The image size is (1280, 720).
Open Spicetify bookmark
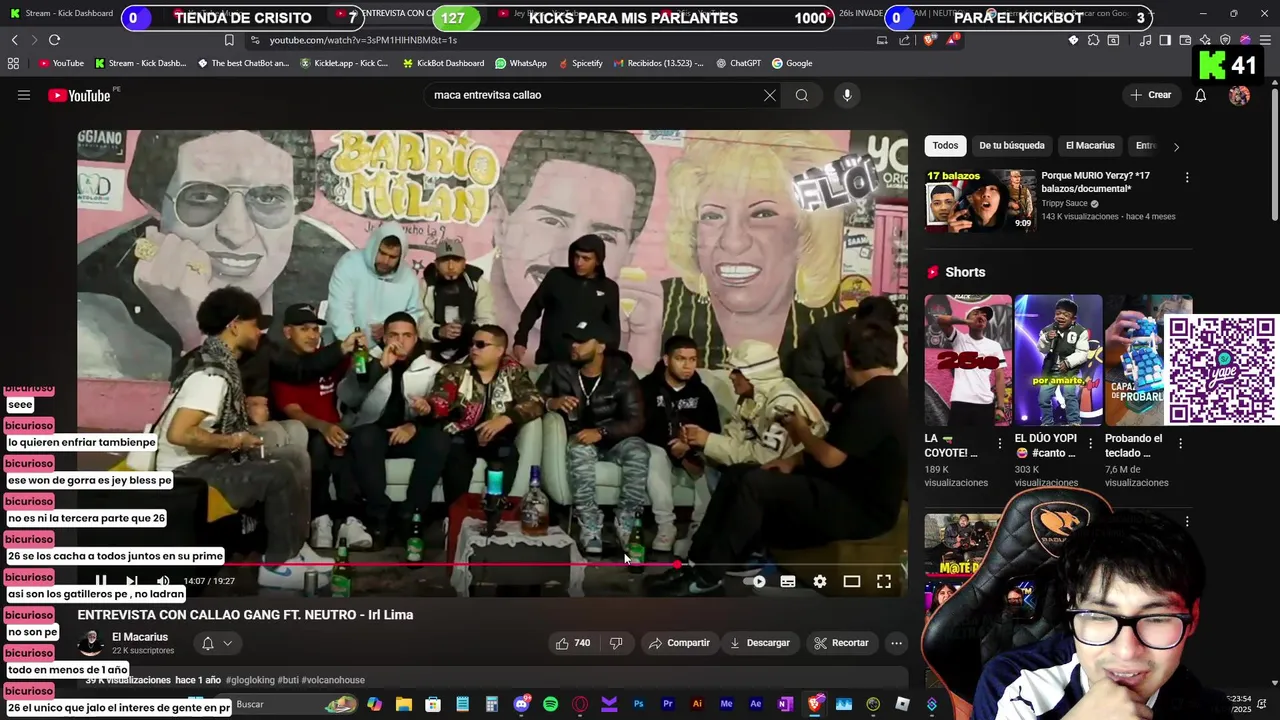(580, 63)
